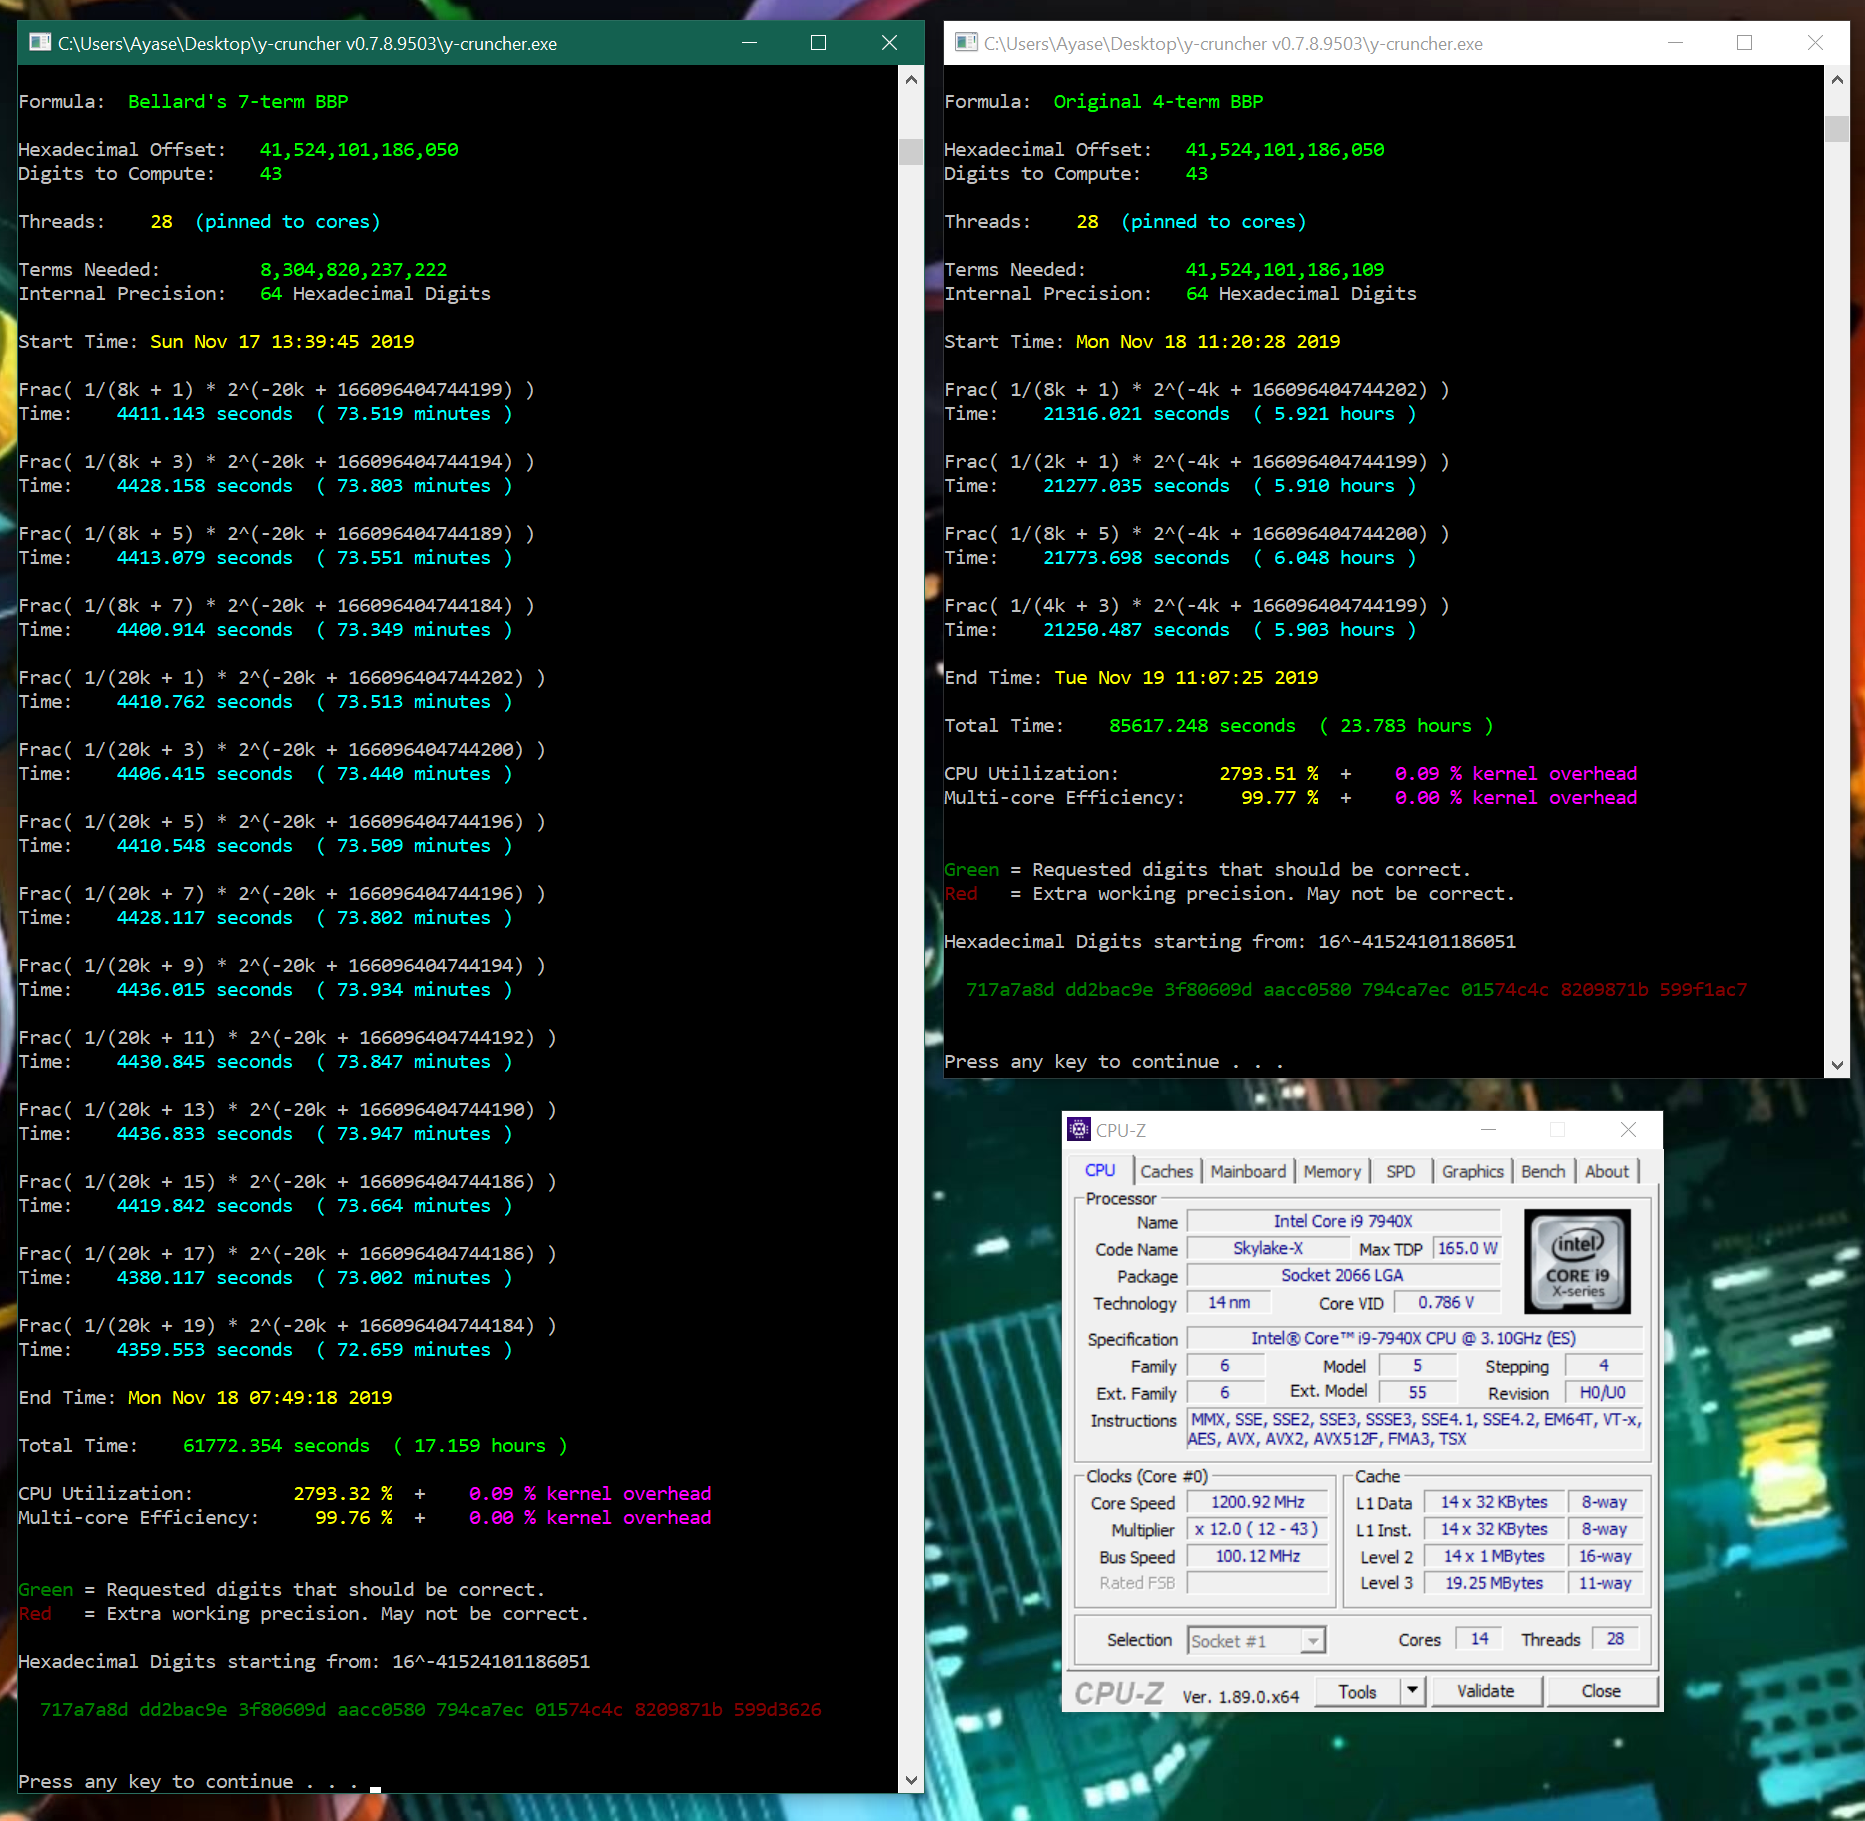Click the Intel Core i9 X-series logo
The height and width of the screenshot is (1821, 1865).
point(1577,1261)
